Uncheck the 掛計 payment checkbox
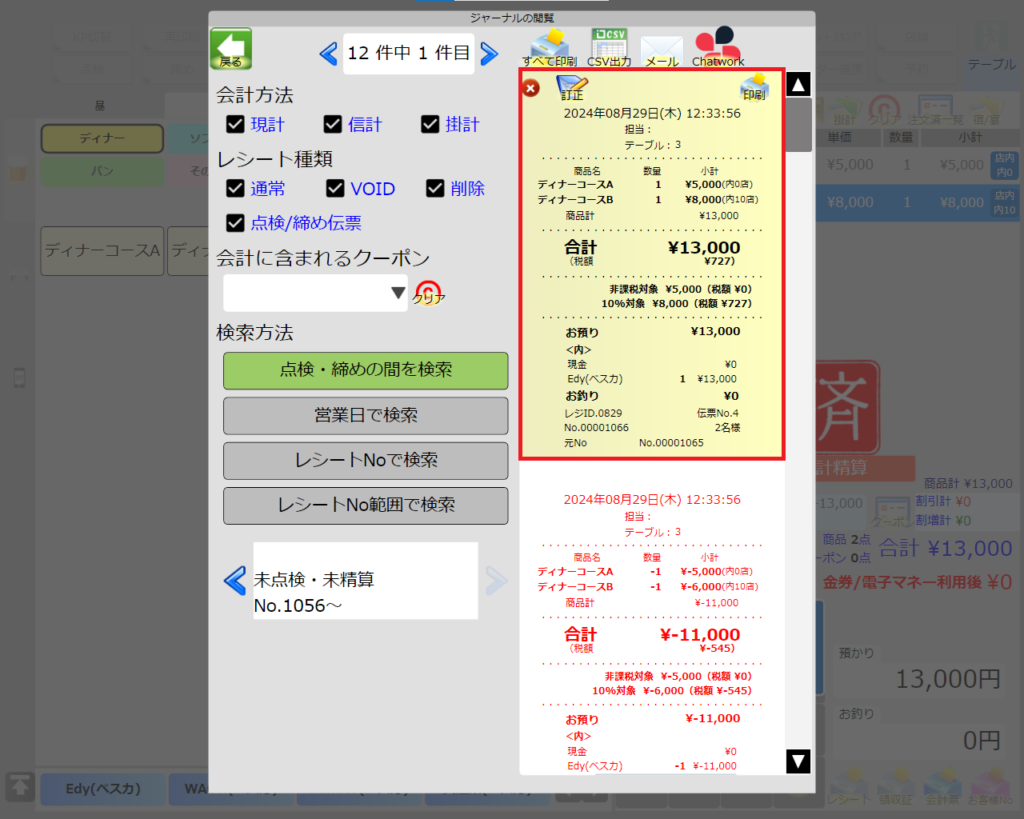 click(x=431, y=124)
